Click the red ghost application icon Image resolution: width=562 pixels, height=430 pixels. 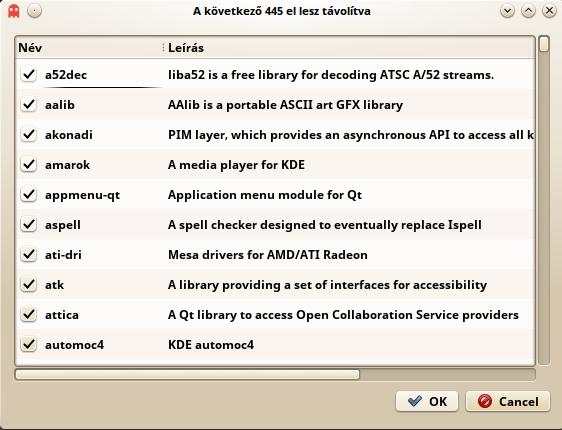14,11
